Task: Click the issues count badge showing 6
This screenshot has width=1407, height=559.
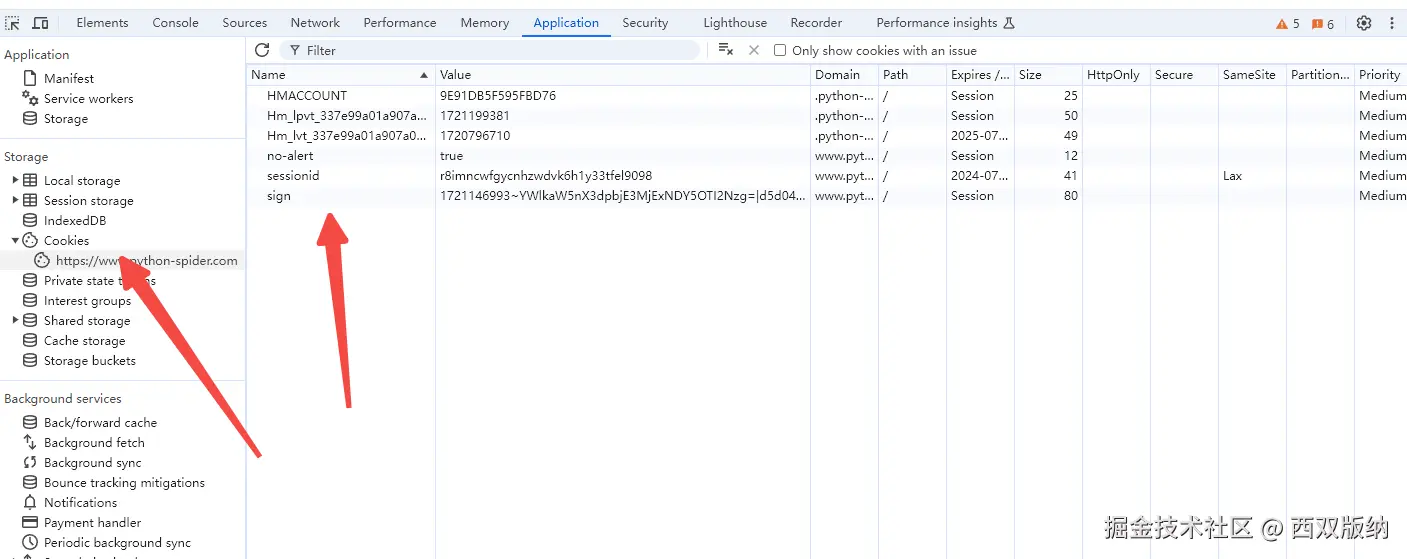Action: click(1323, 24)
